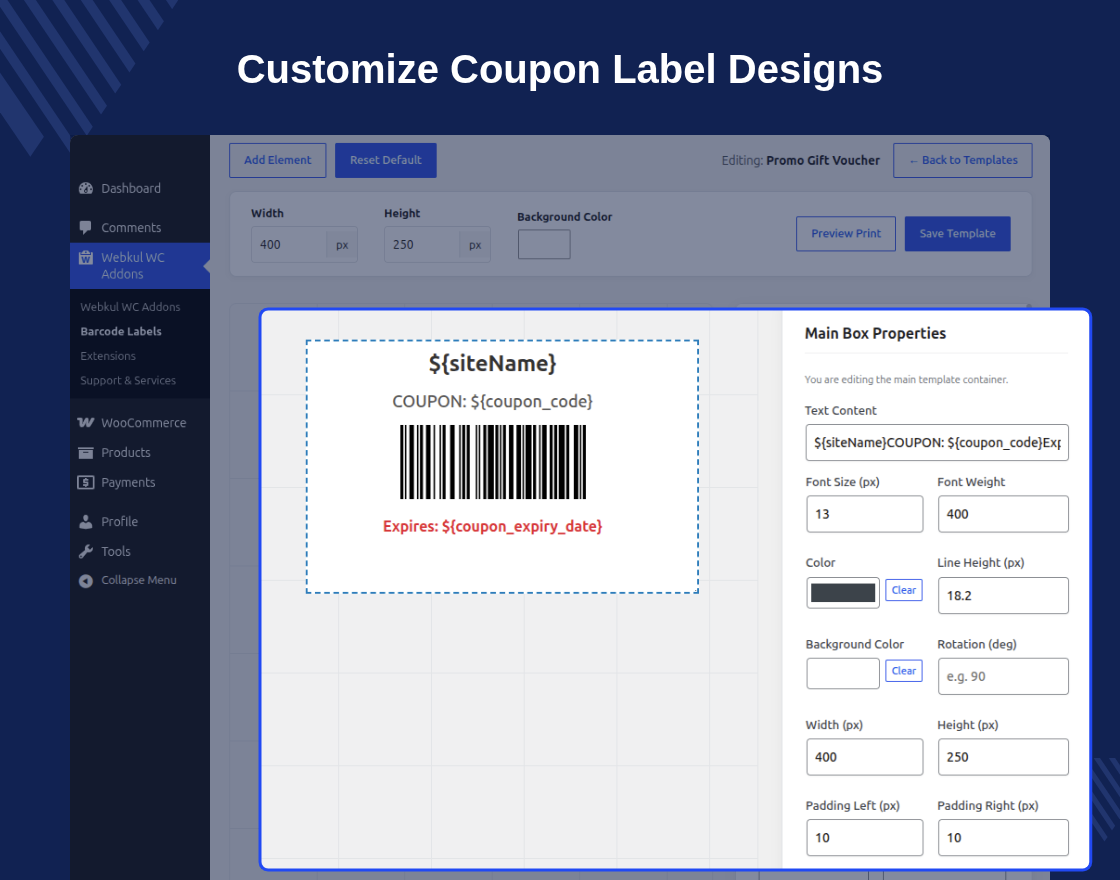1120x880 pixels.
Task: Click Back to Templates button
Action: (x=962, y=160)
